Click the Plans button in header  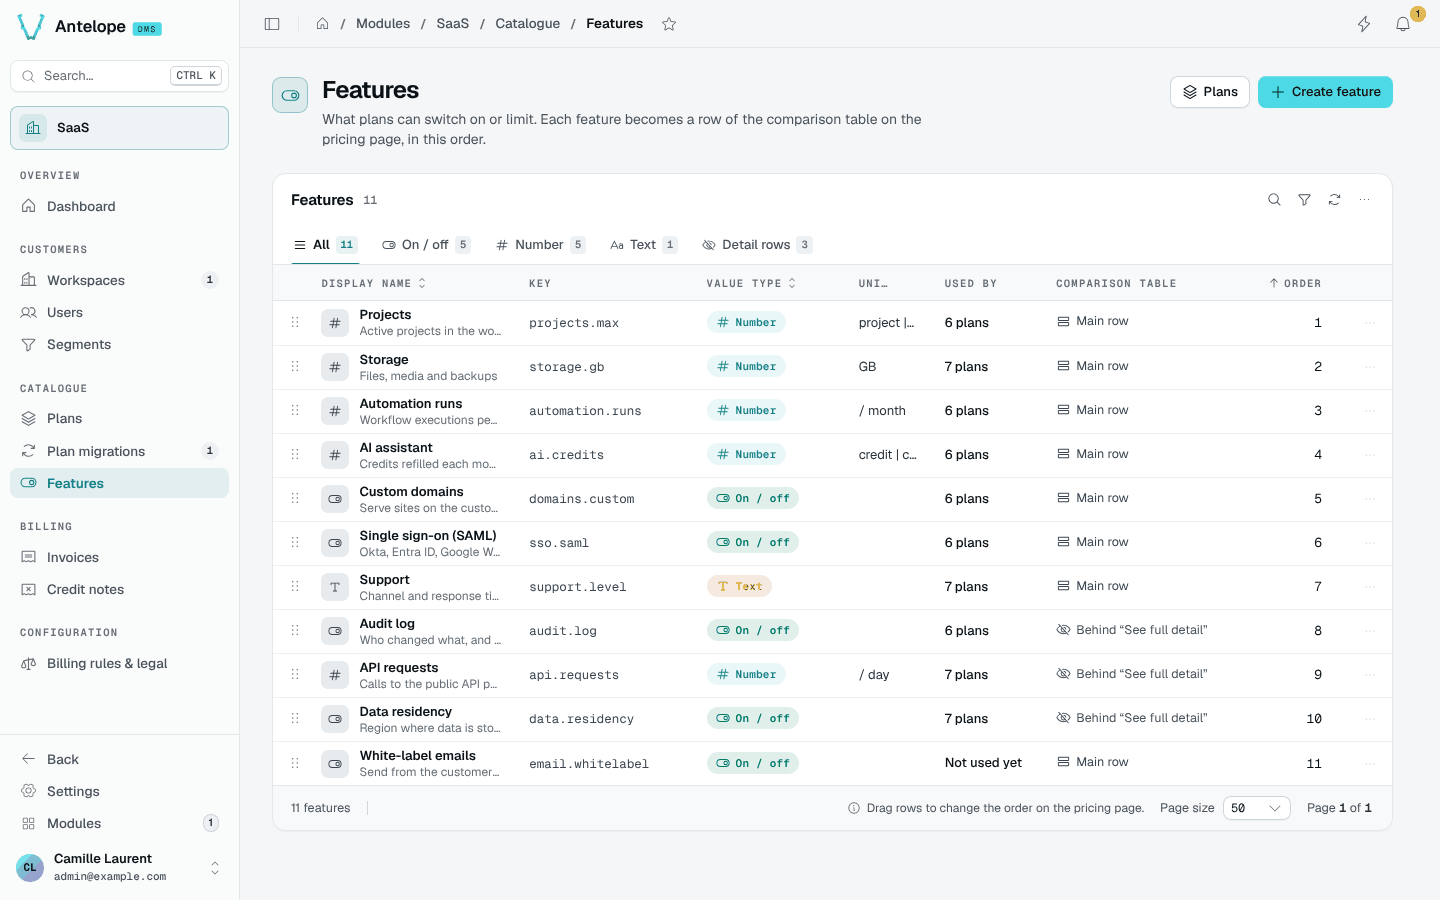1210,92
